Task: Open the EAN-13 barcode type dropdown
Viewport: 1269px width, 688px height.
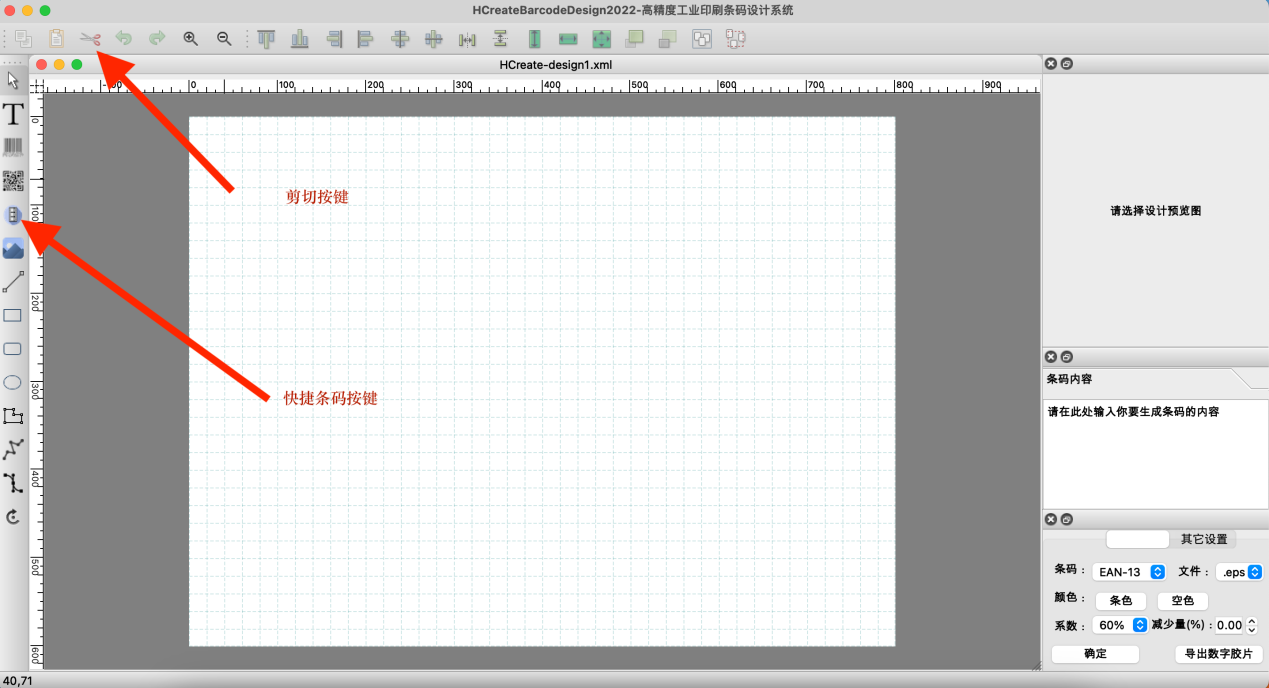Action: click(x=1129, y=572)
